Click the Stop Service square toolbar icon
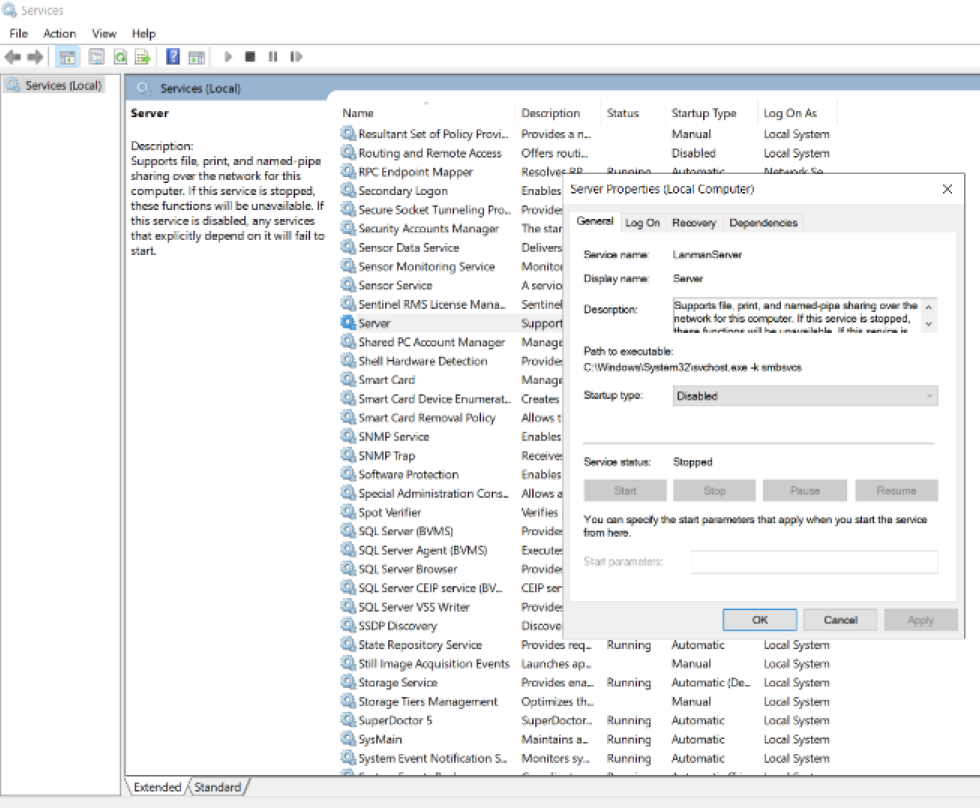The width and height of the screenshot is (980, 808). tap(250, 57)
